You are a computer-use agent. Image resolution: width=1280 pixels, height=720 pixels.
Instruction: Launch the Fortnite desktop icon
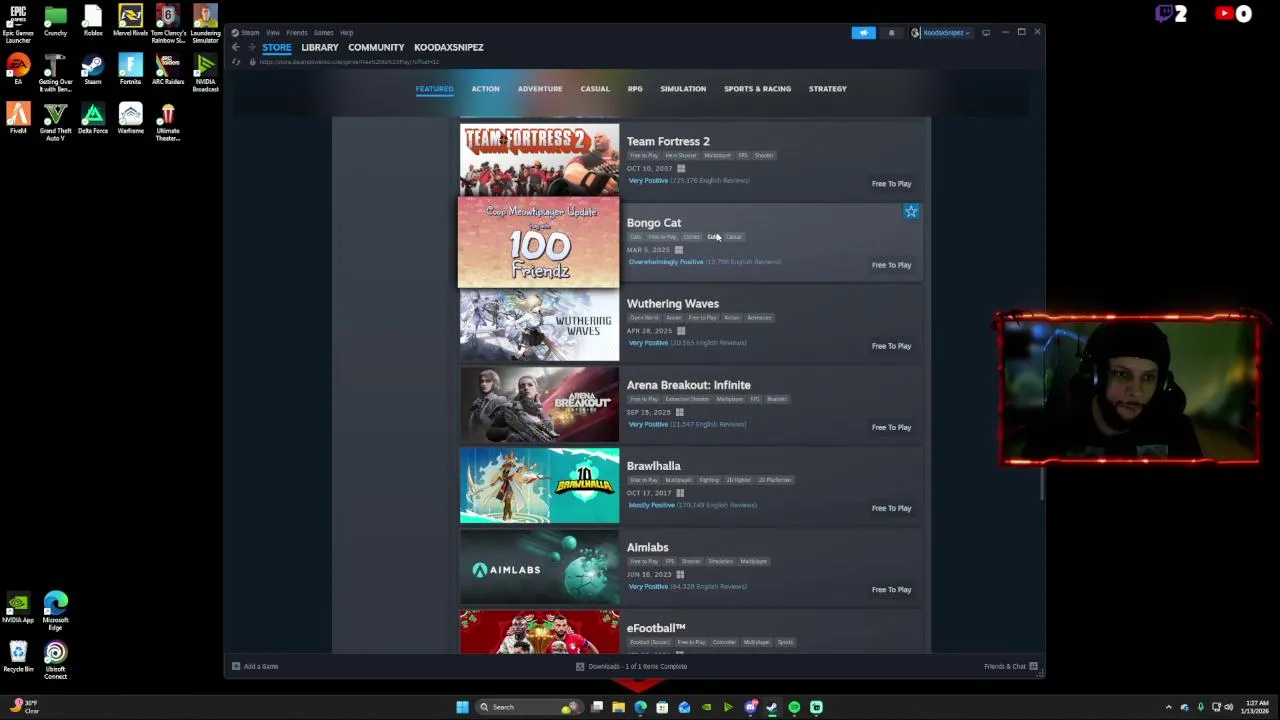click(130, 70)
